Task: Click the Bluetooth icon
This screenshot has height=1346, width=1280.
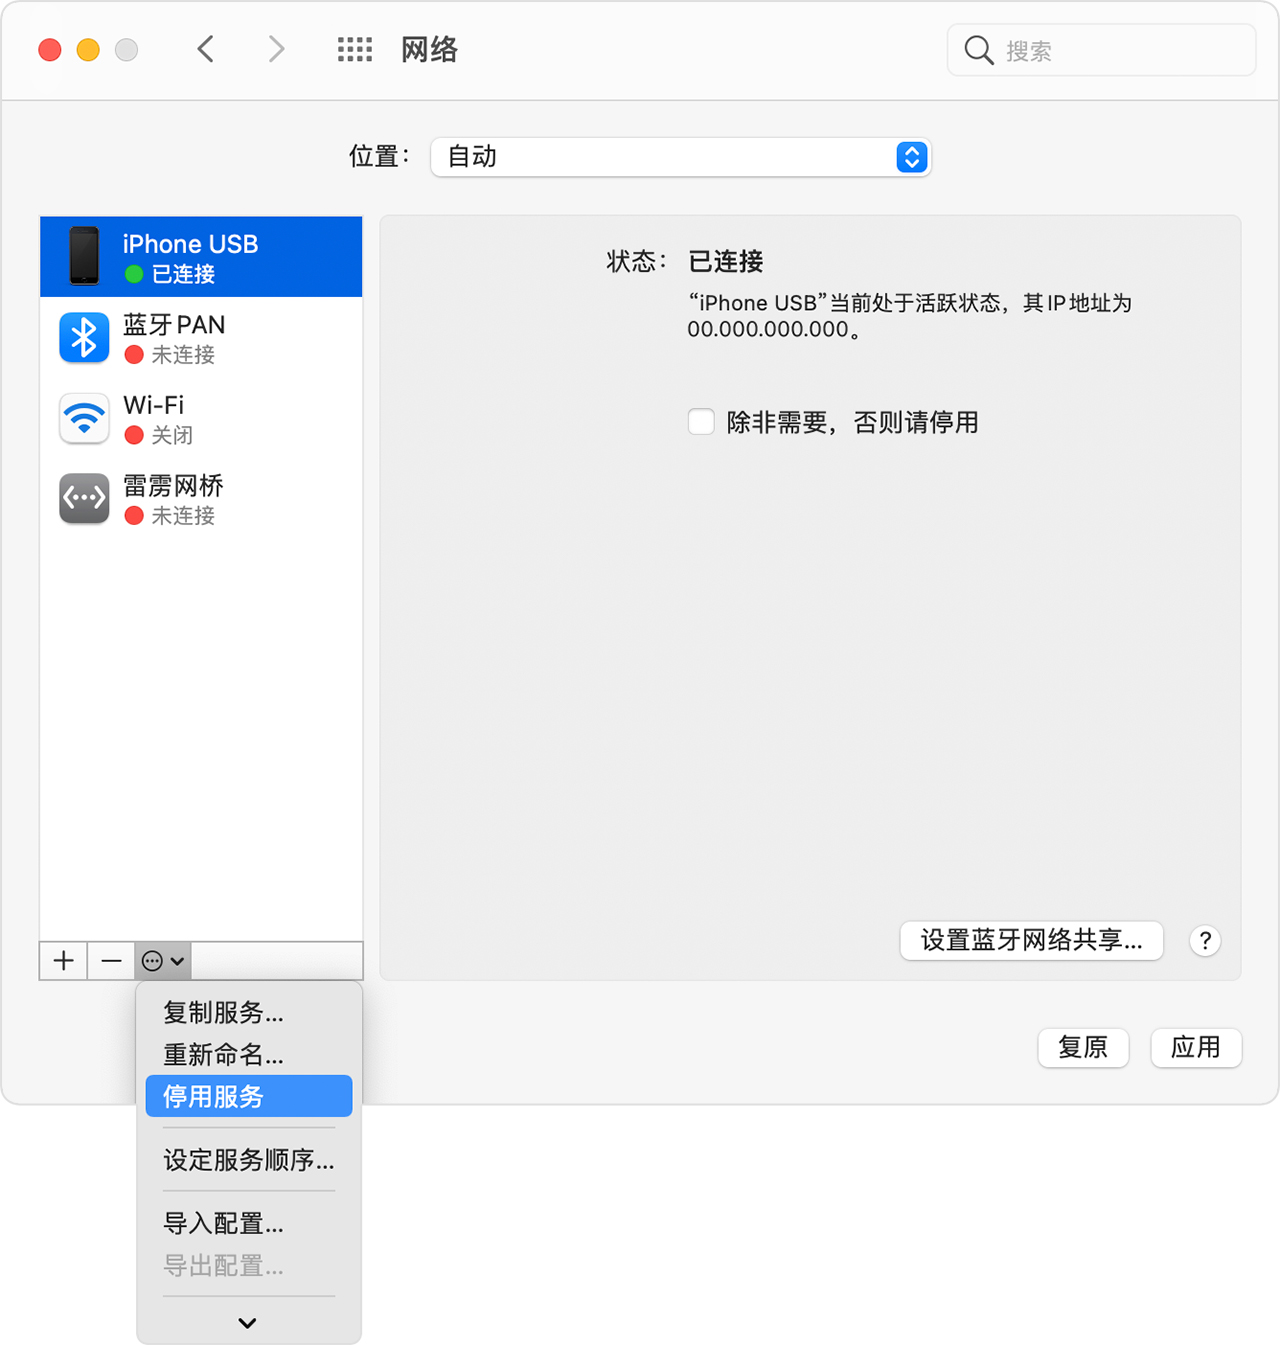Action: pos(84,338)
